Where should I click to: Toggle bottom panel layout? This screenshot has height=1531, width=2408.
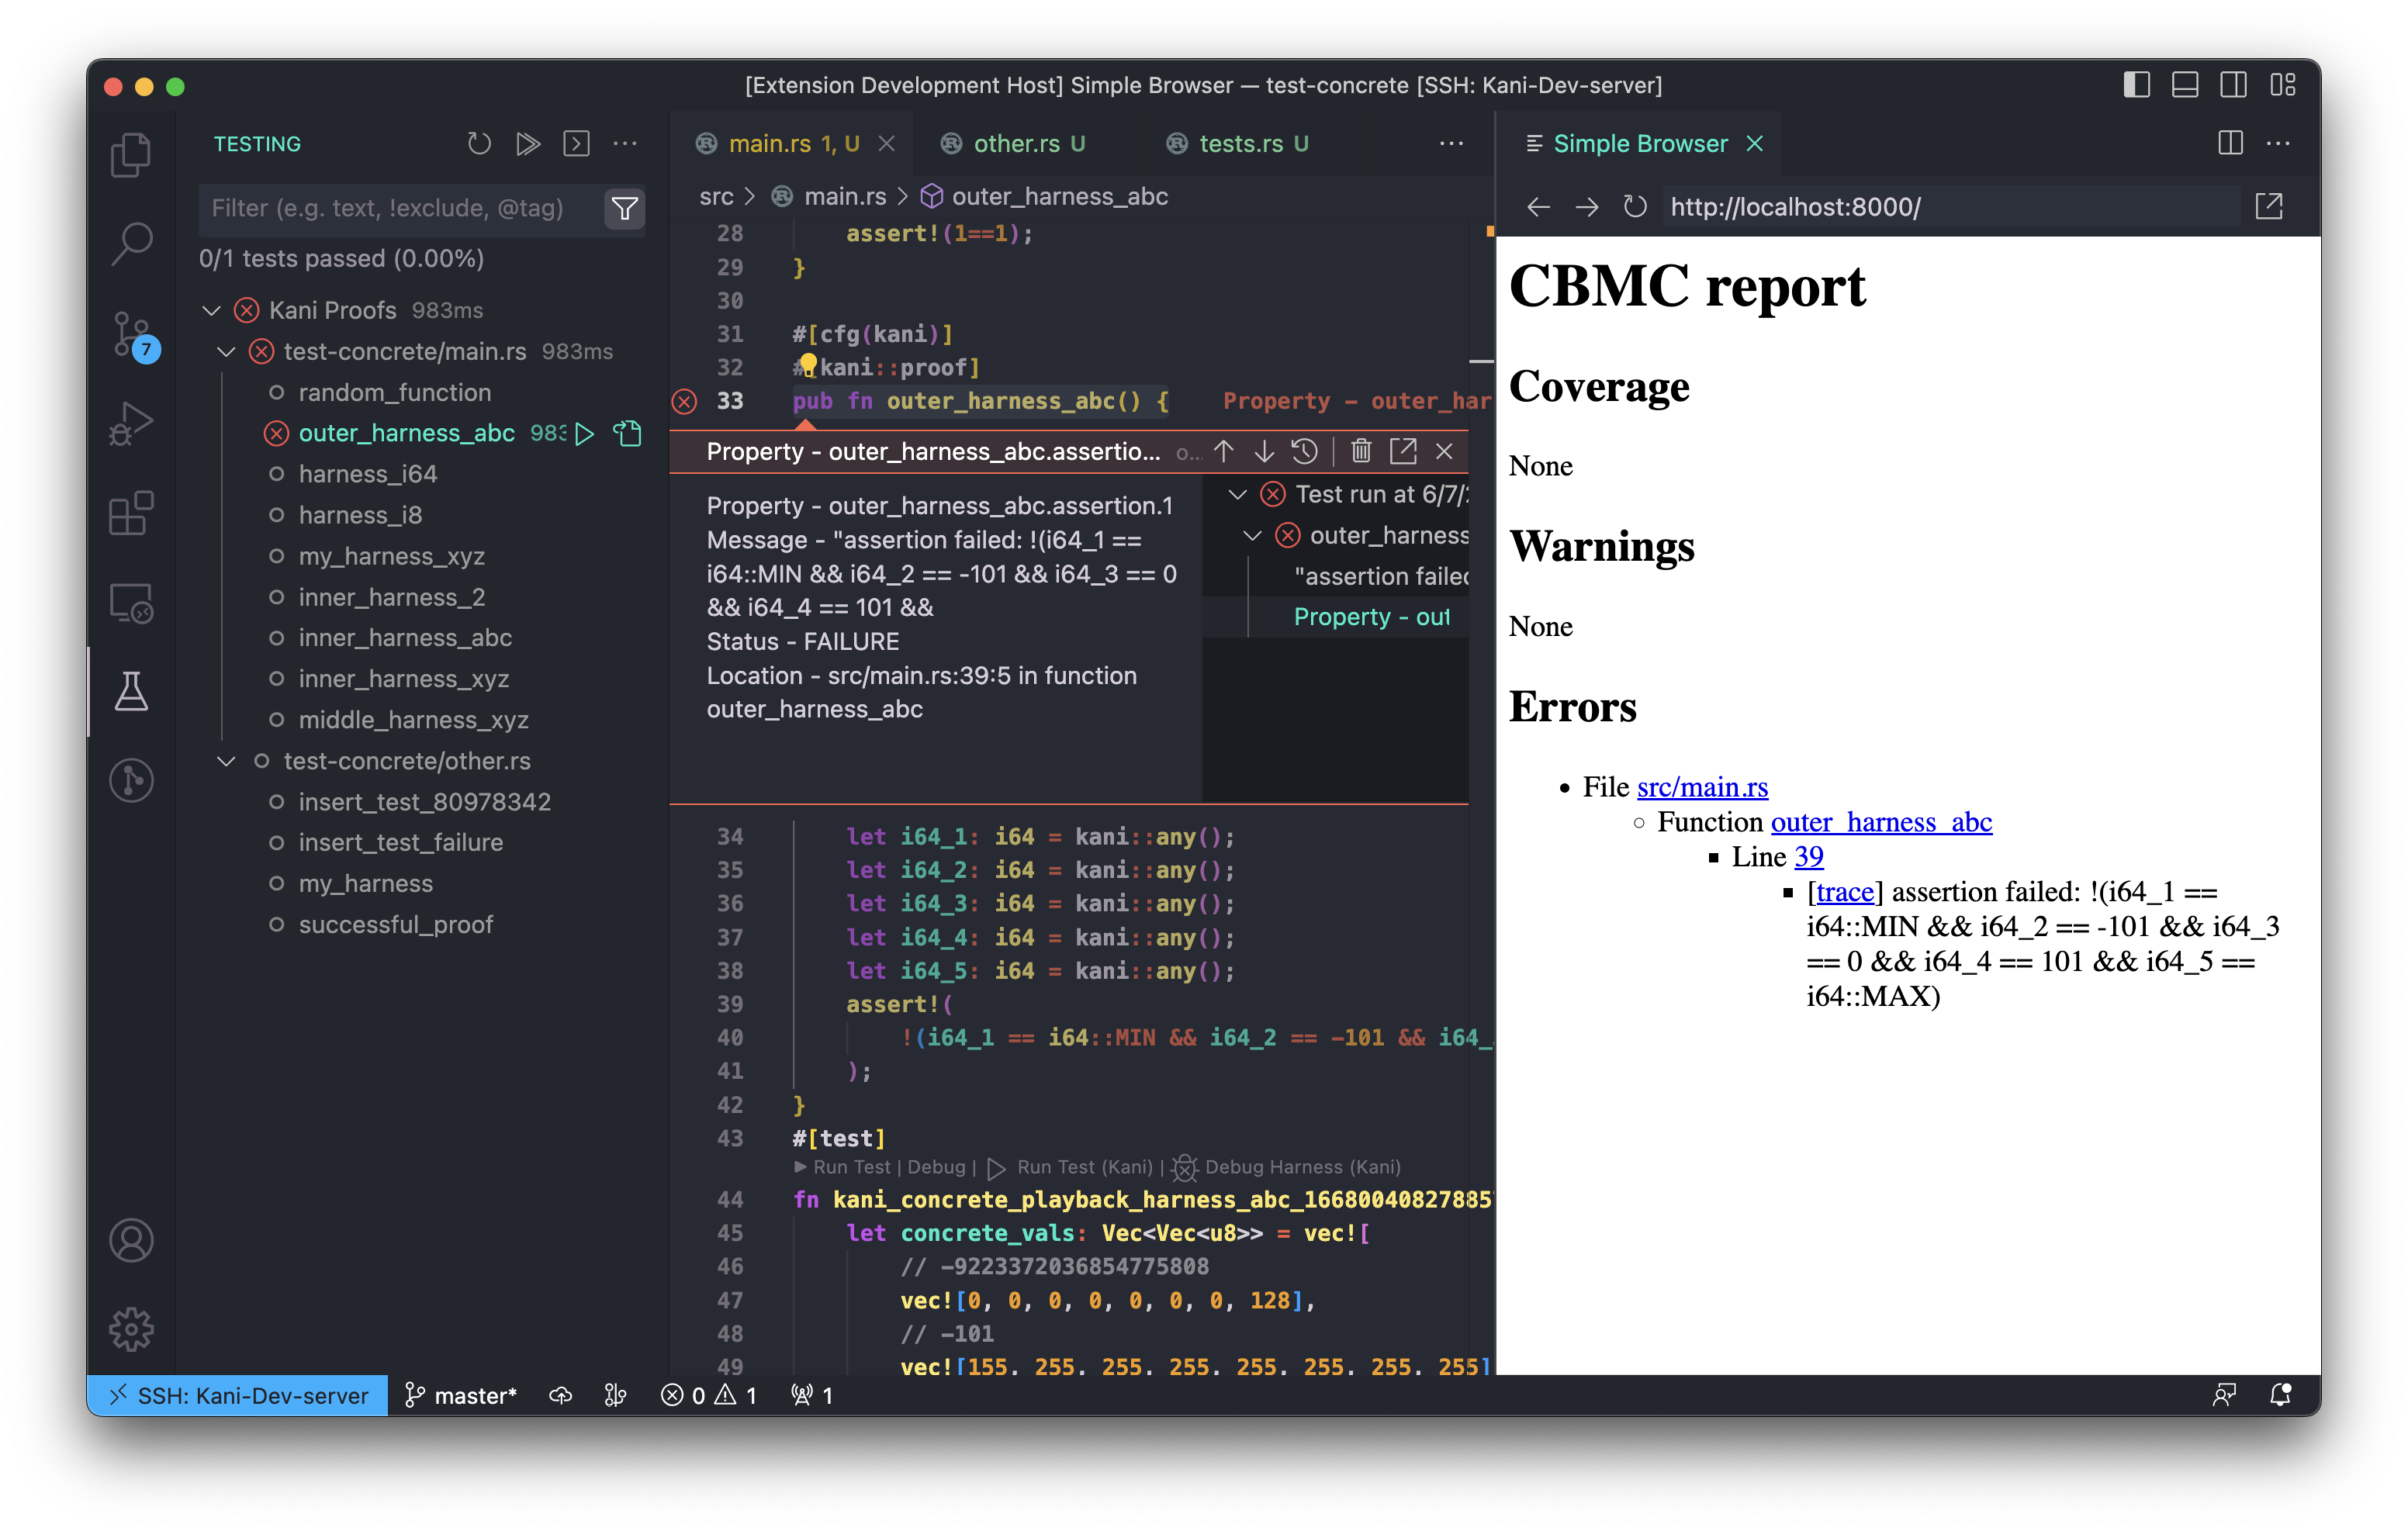2185,85
